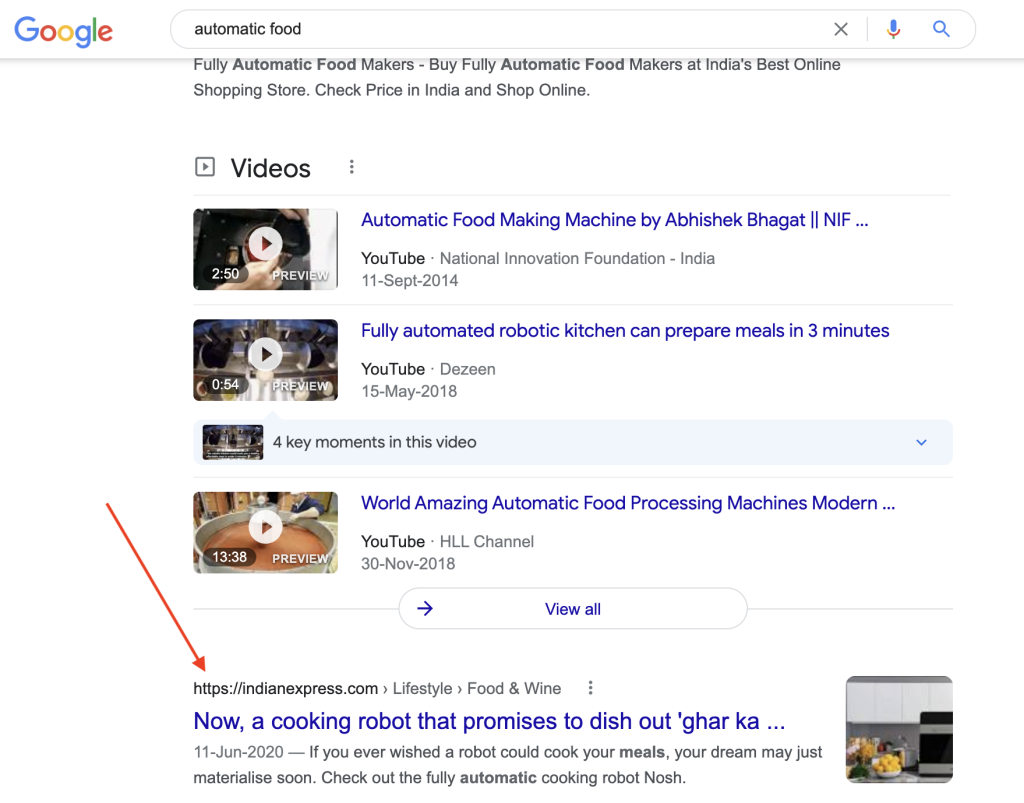1024x803 pixels.
Task: Open World Amazing Automatic Food Processing link
Action: coord(628,503)
